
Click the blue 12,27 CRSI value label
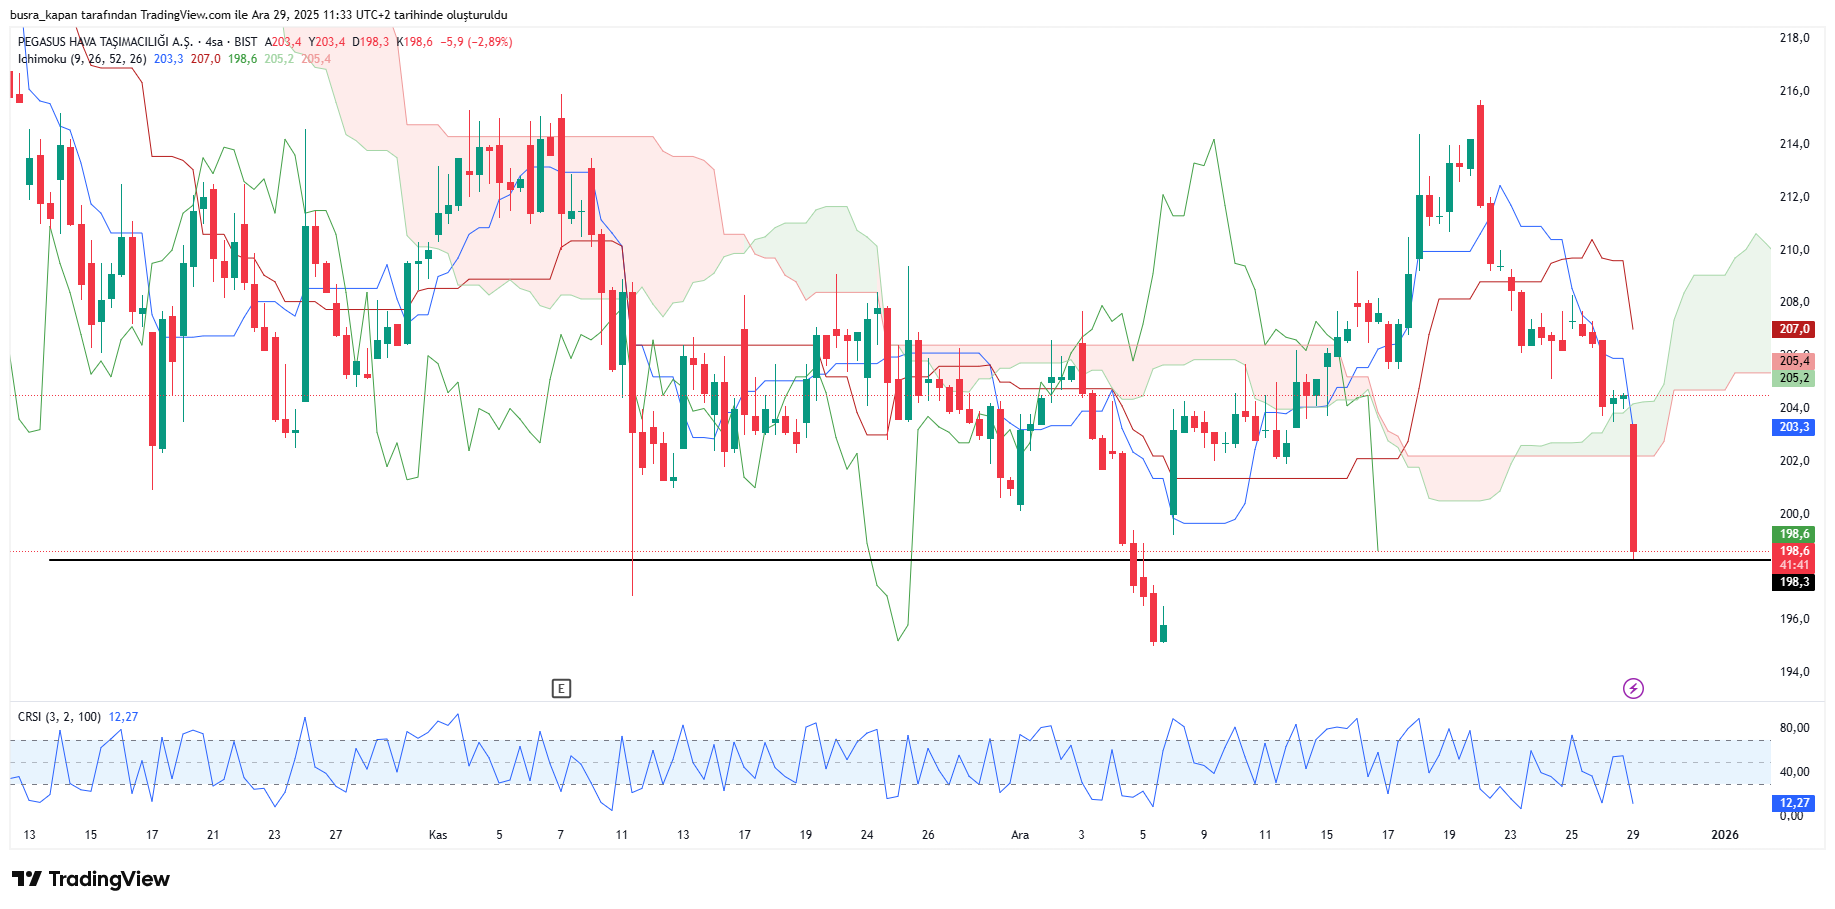[x=1794, y=803]
